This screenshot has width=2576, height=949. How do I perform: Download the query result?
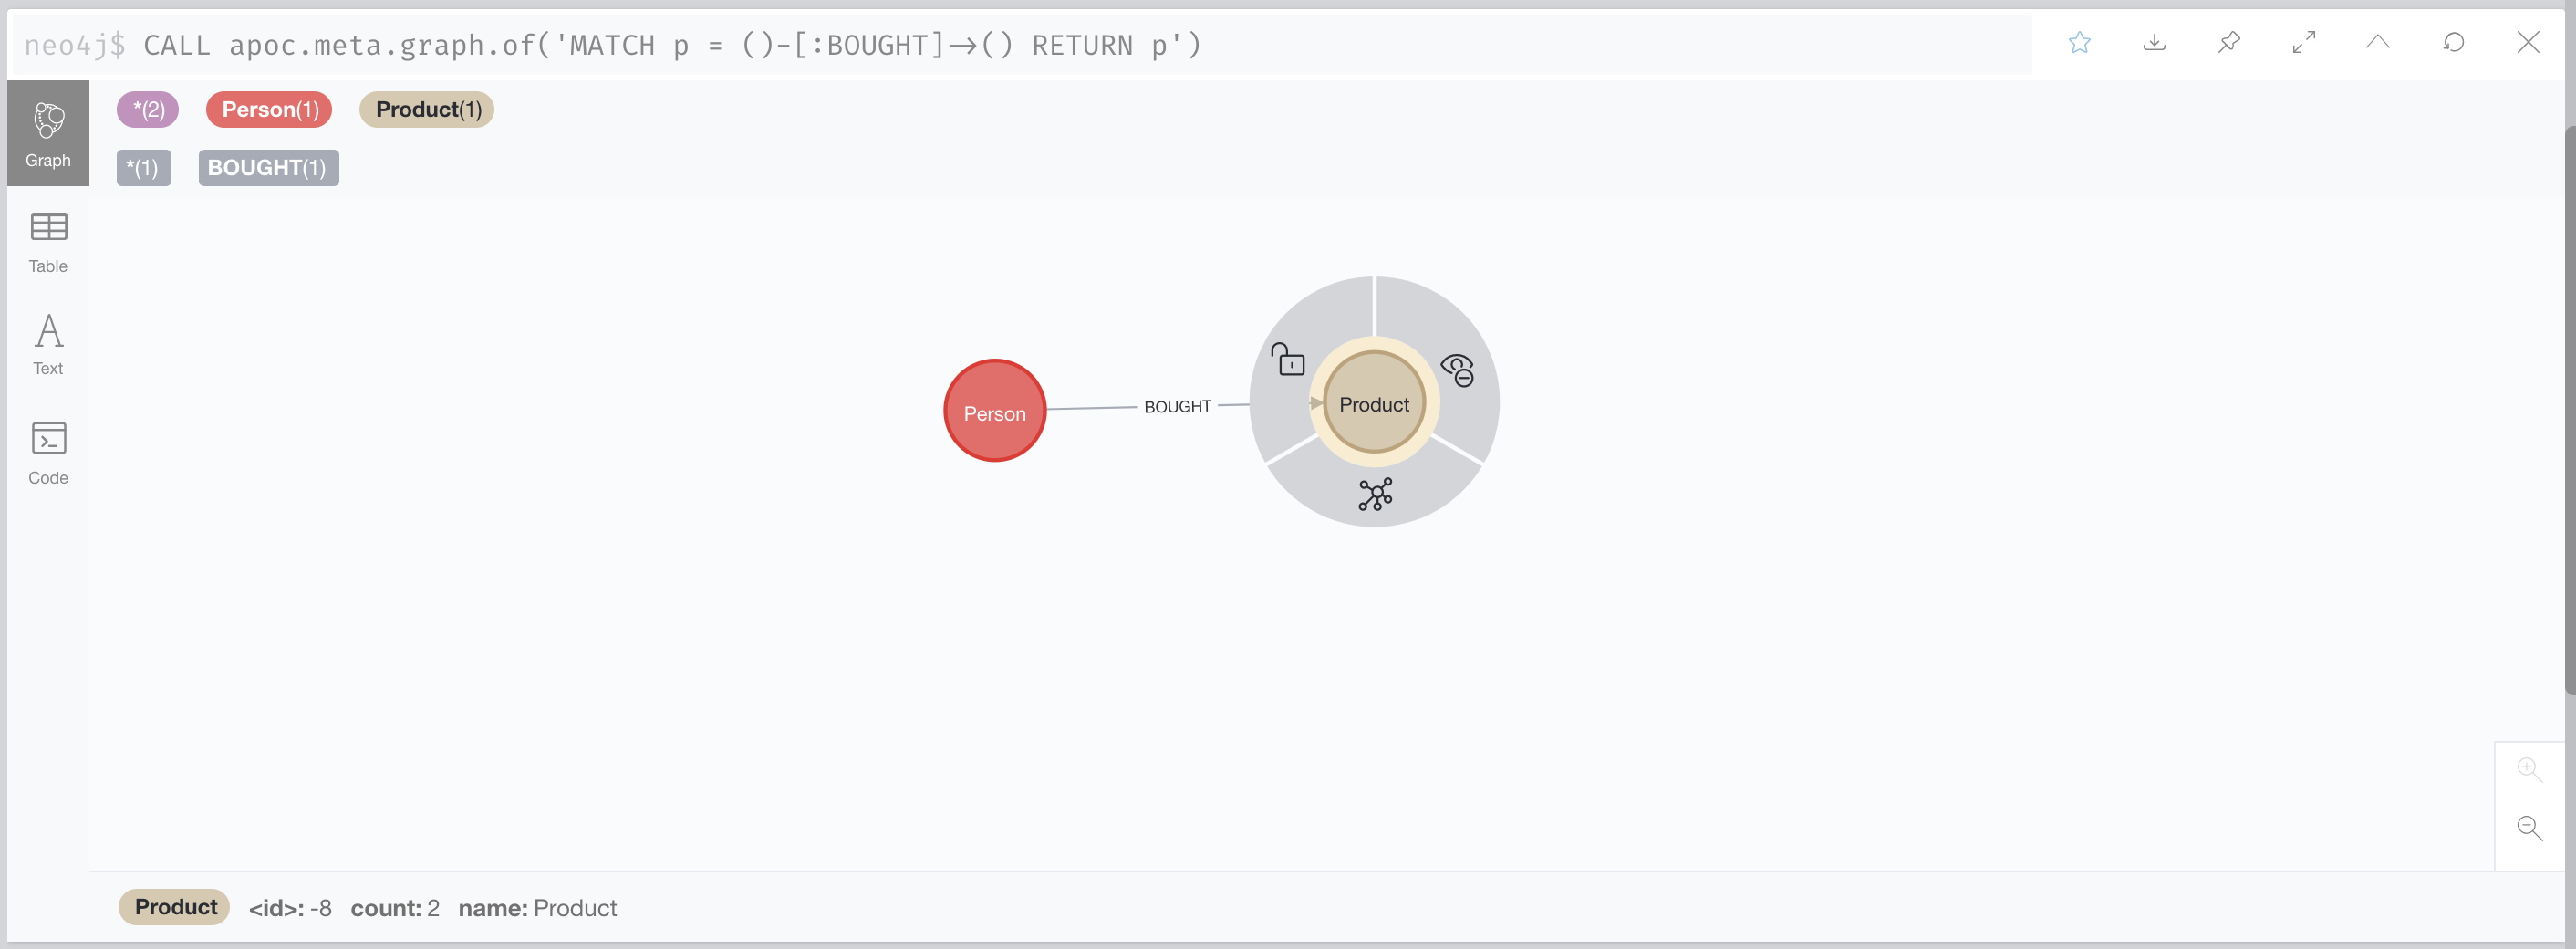[2155, 43]
